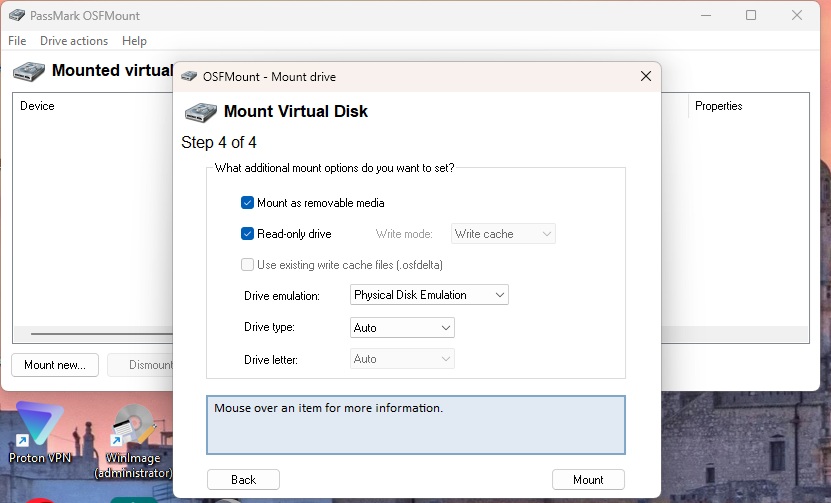831x503 pixels.
Task: Open the Drive actions menu
Action: coord(74,41)
